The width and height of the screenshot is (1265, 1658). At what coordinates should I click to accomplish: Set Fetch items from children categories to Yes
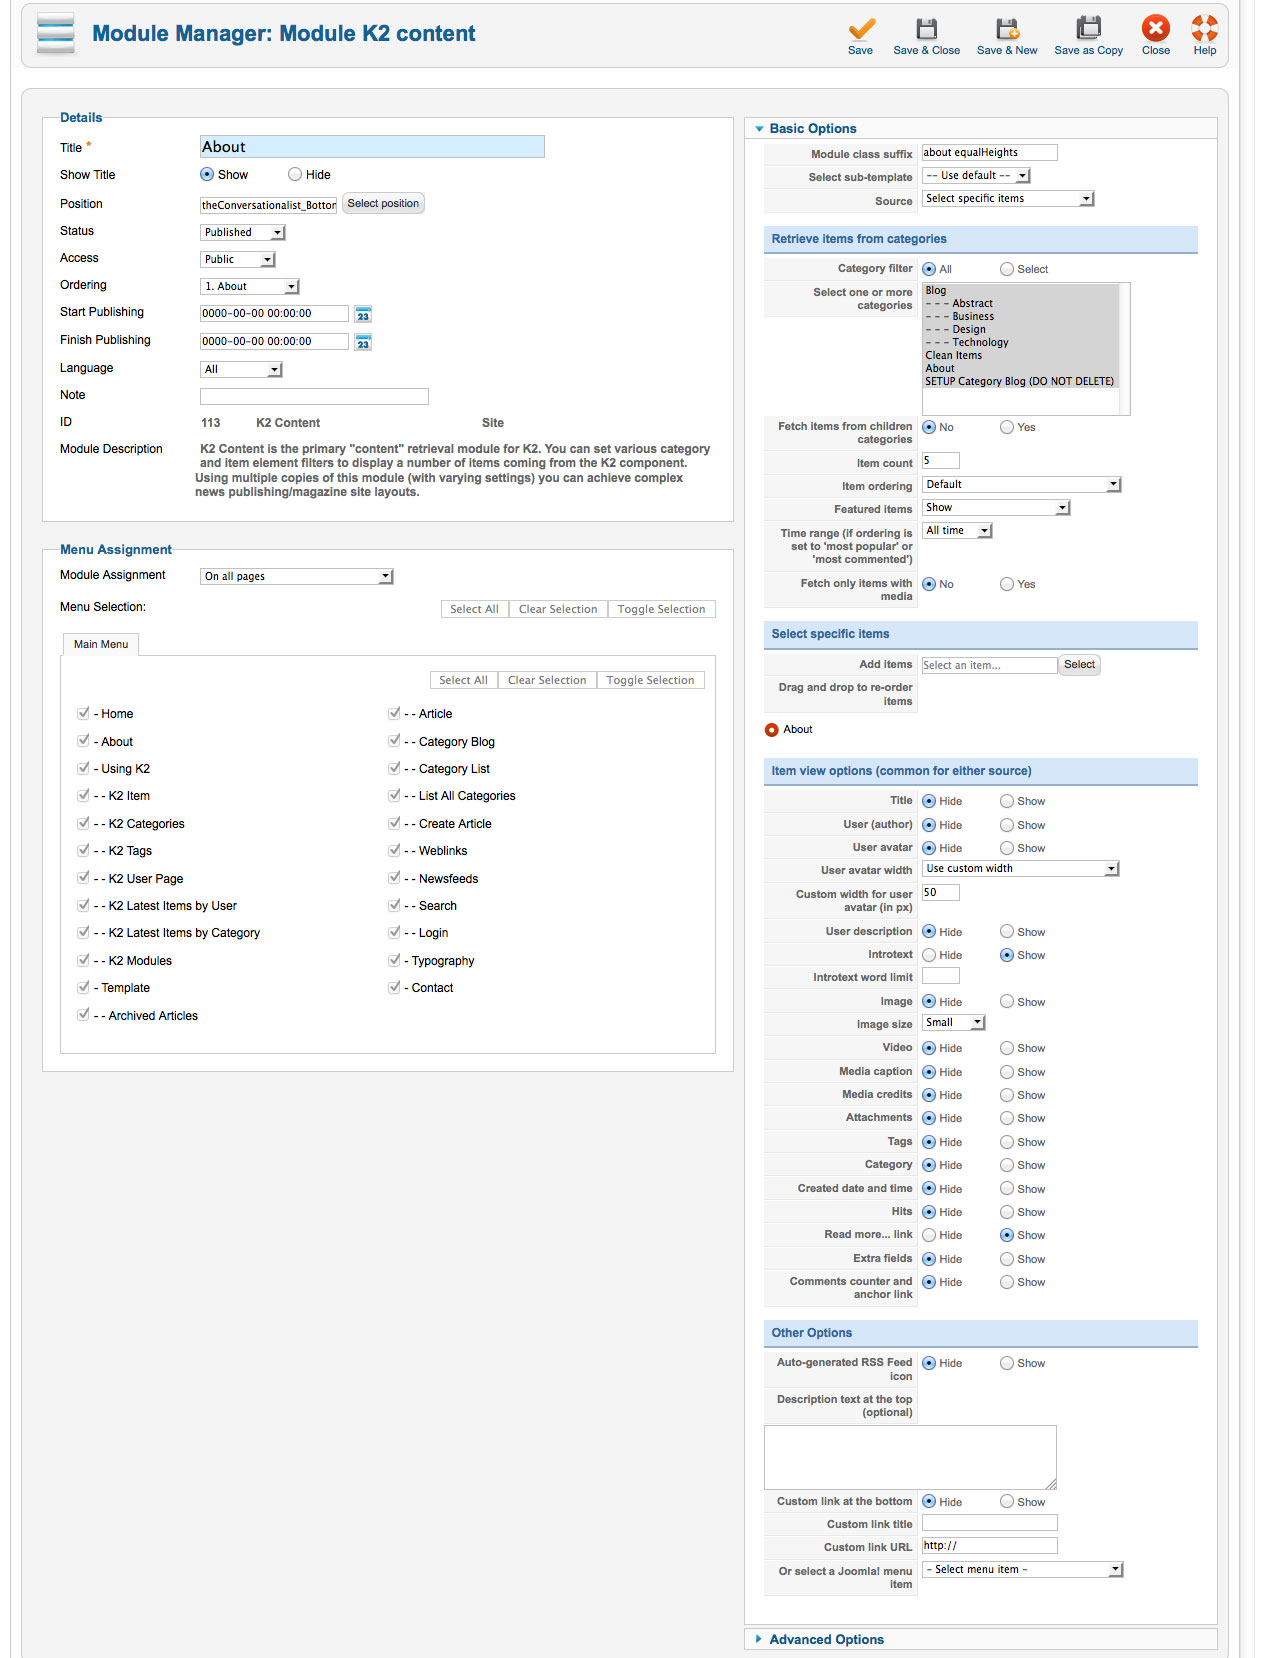(x=1007, y=427)
